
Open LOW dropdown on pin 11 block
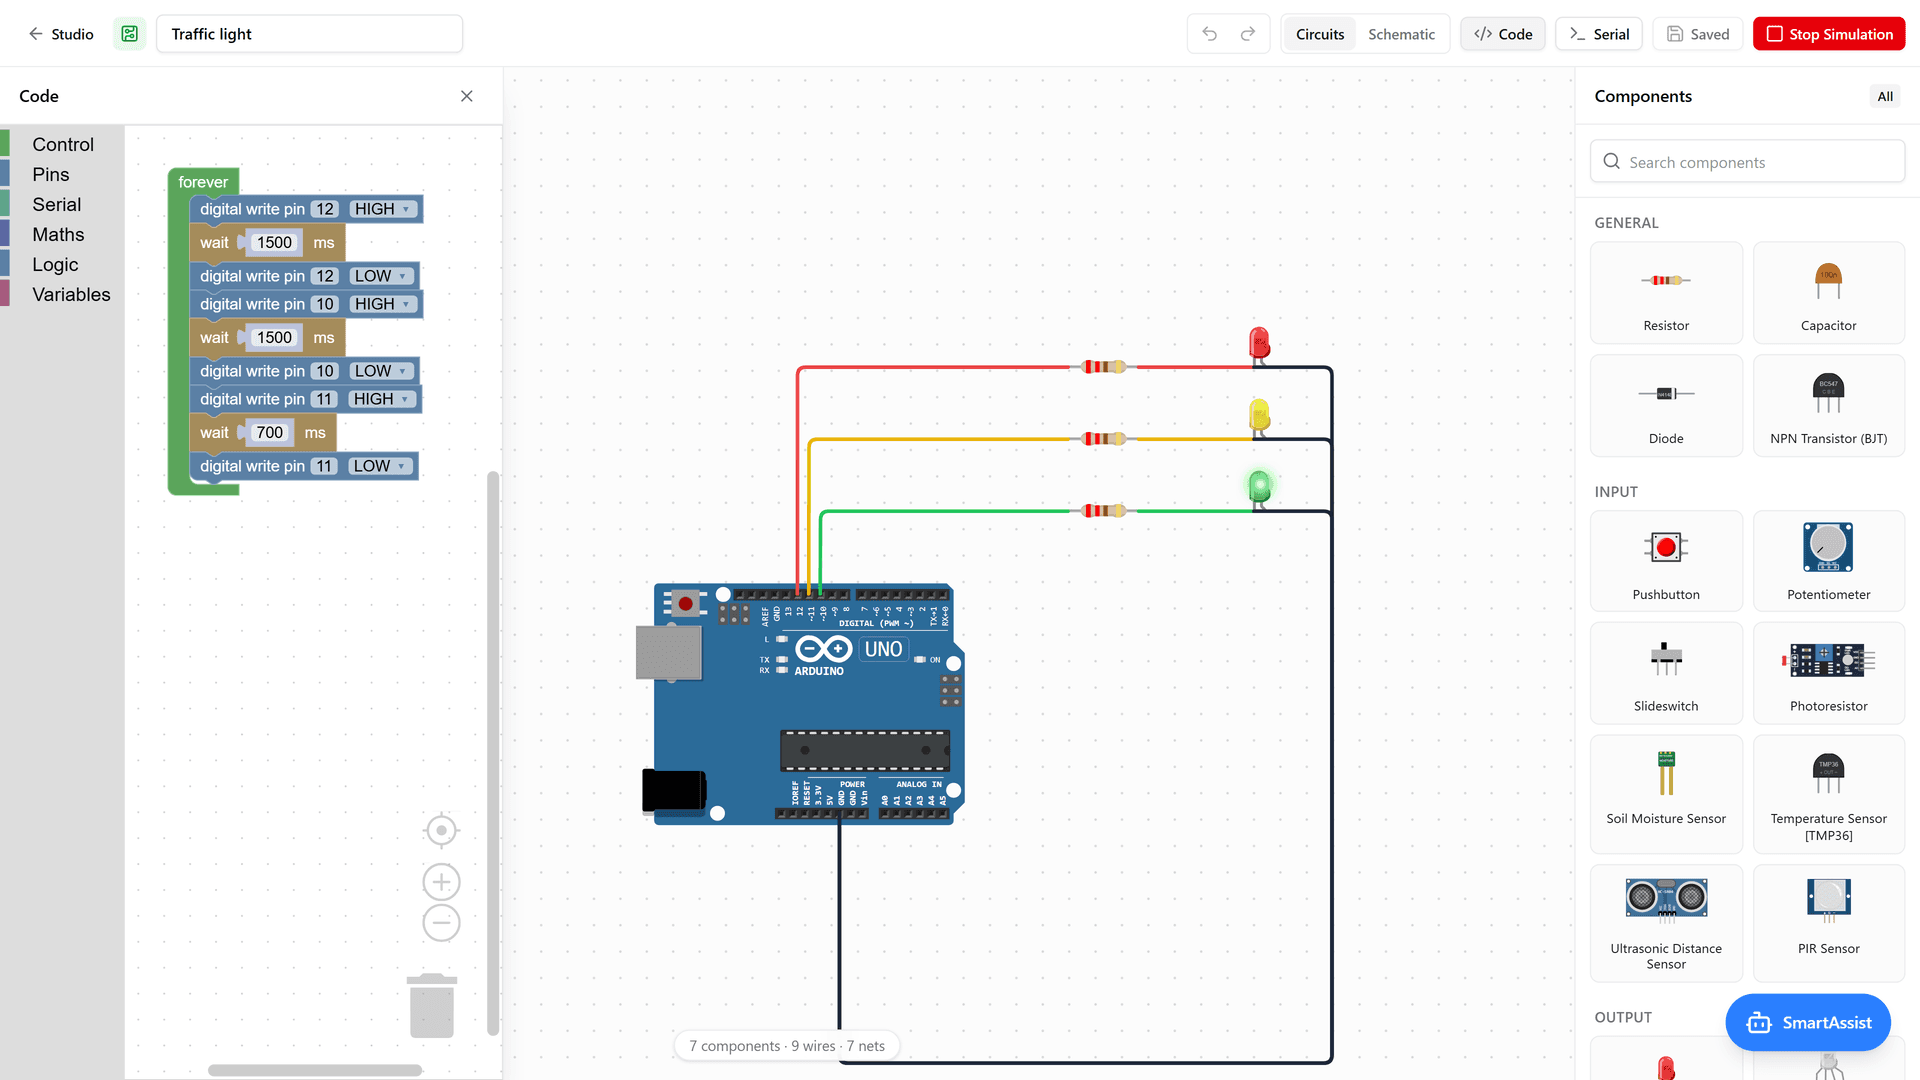click(380, 466)
